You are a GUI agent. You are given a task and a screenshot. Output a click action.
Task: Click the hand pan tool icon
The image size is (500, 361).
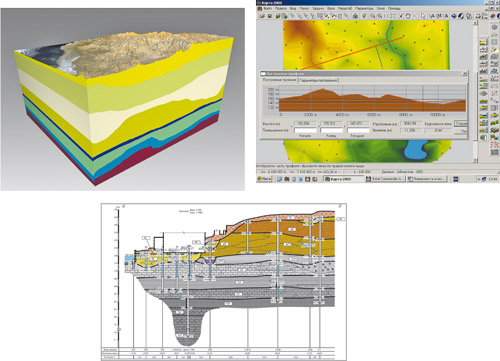364,16
